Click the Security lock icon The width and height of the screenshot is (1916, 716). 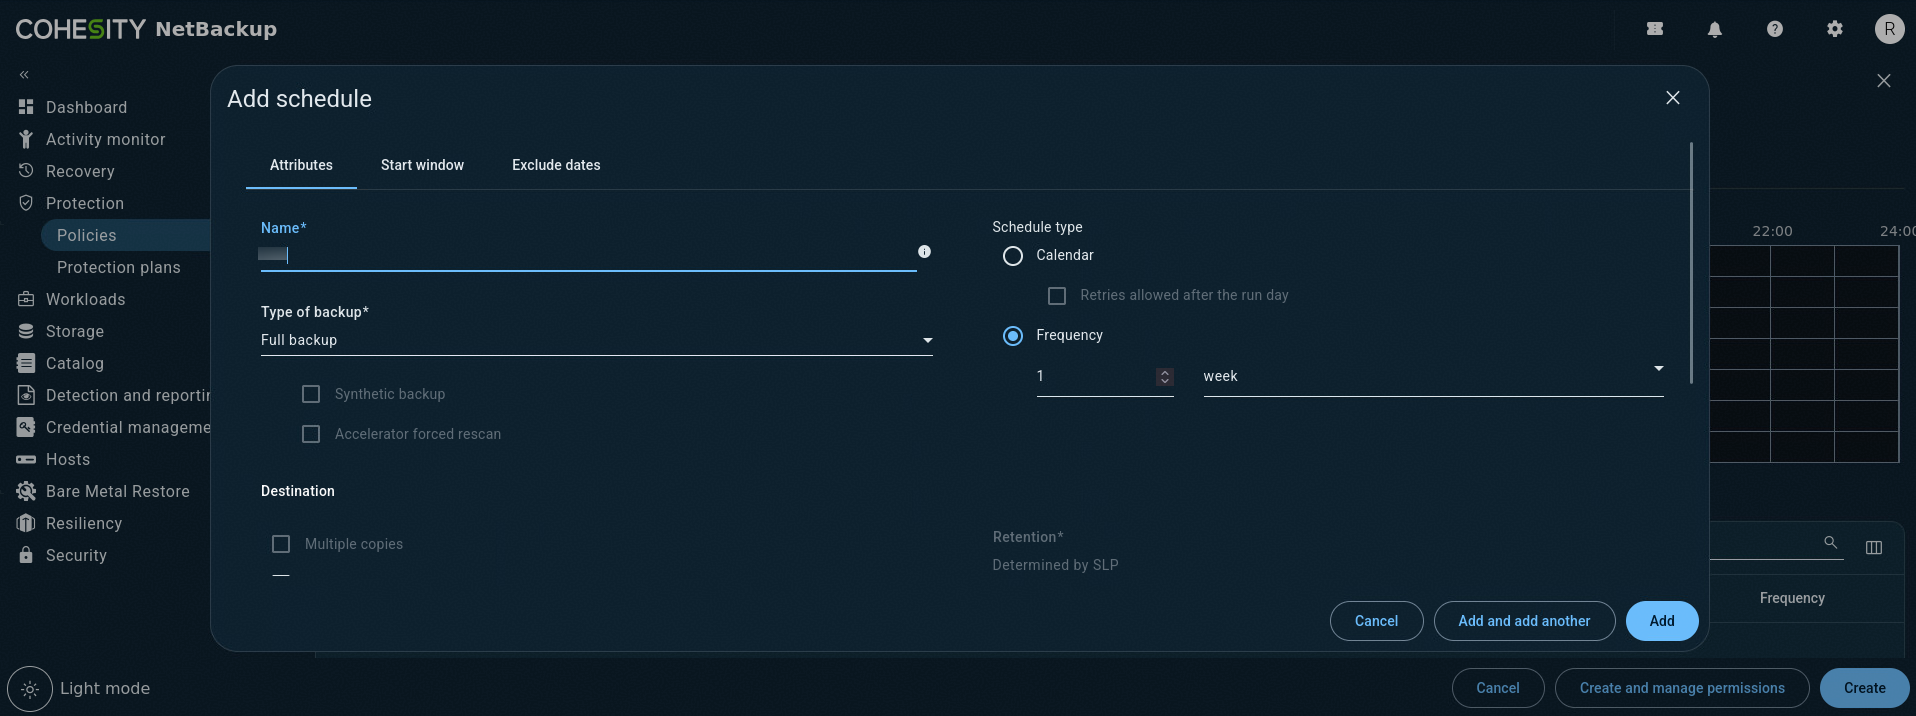26,555
